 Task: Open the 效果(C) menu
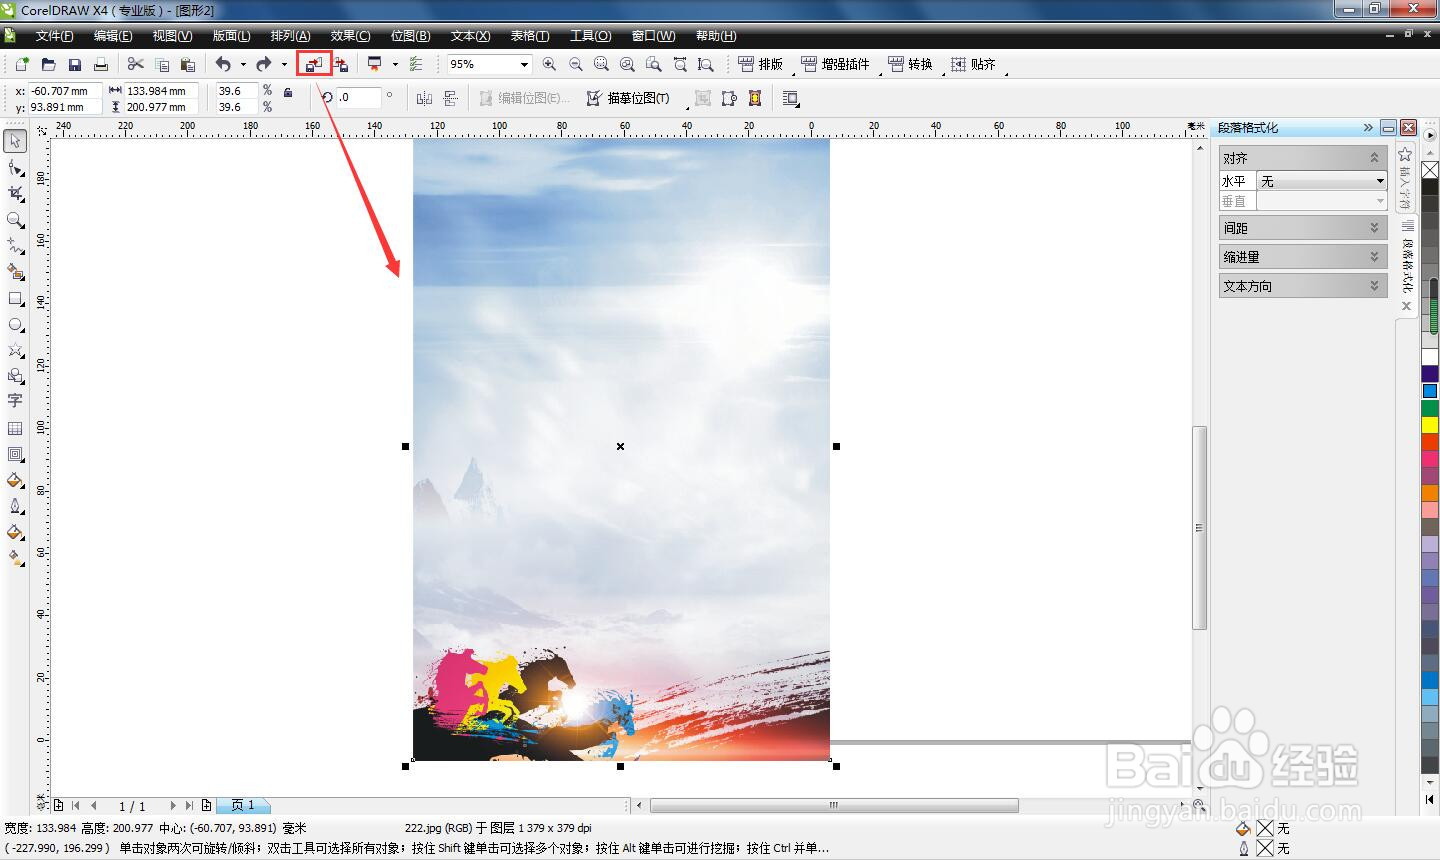click(x=350, y=36)
